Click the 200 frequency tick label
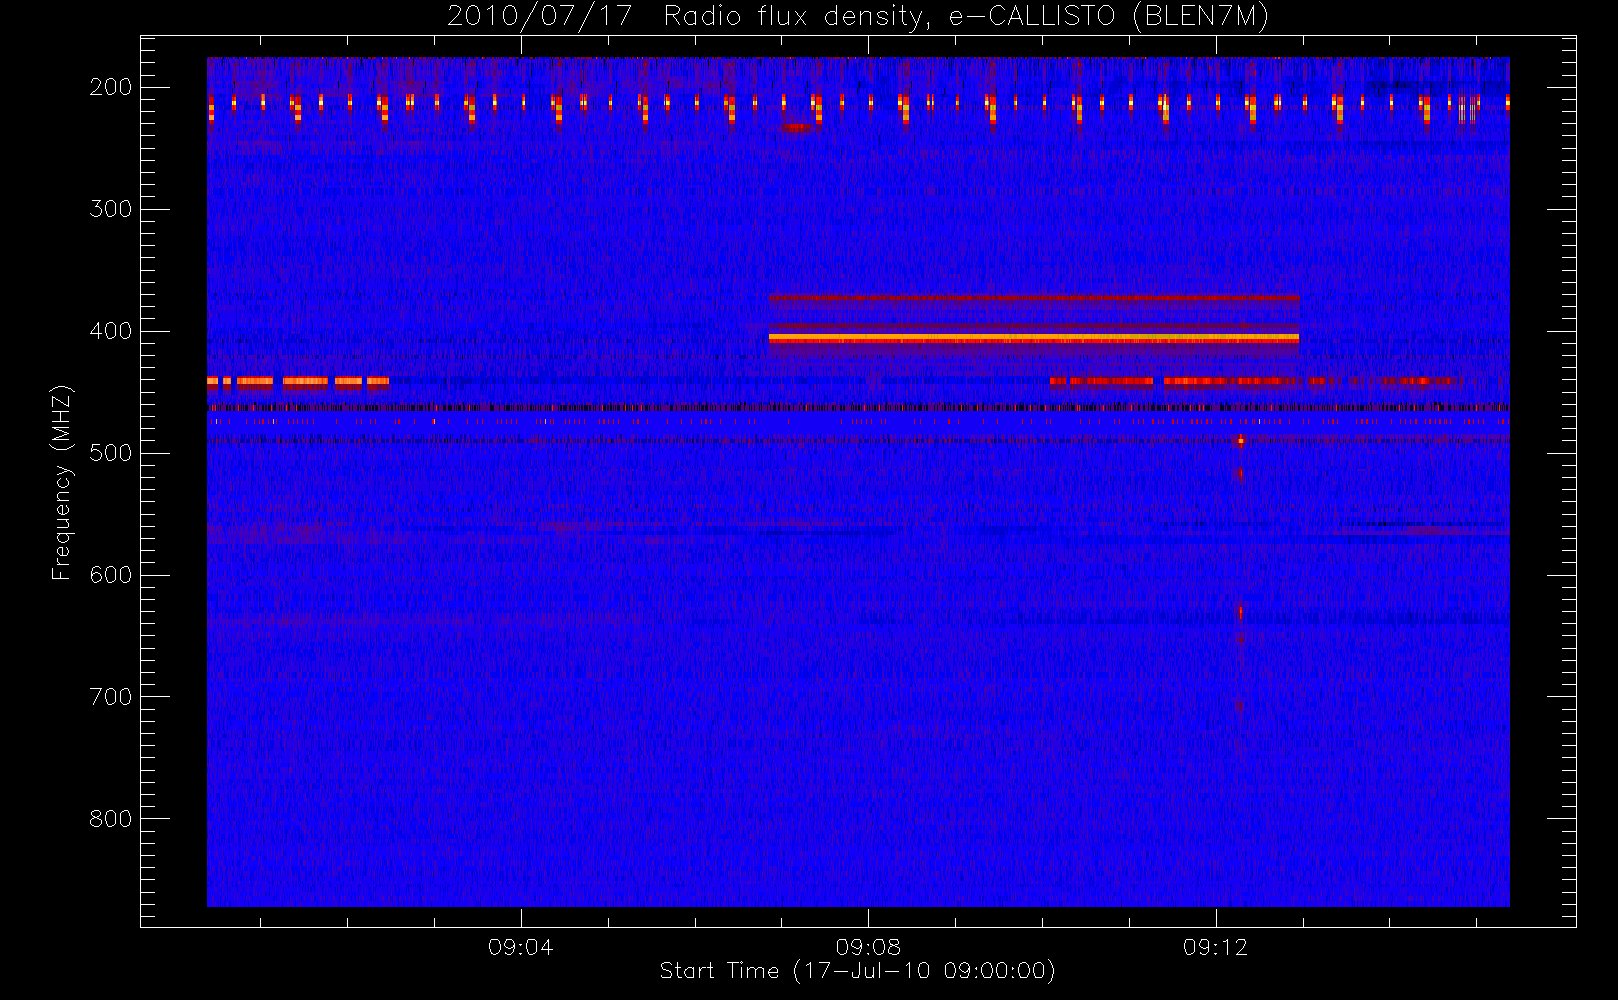Screen dimensions: 1618x1000 (x=111, y=87)
